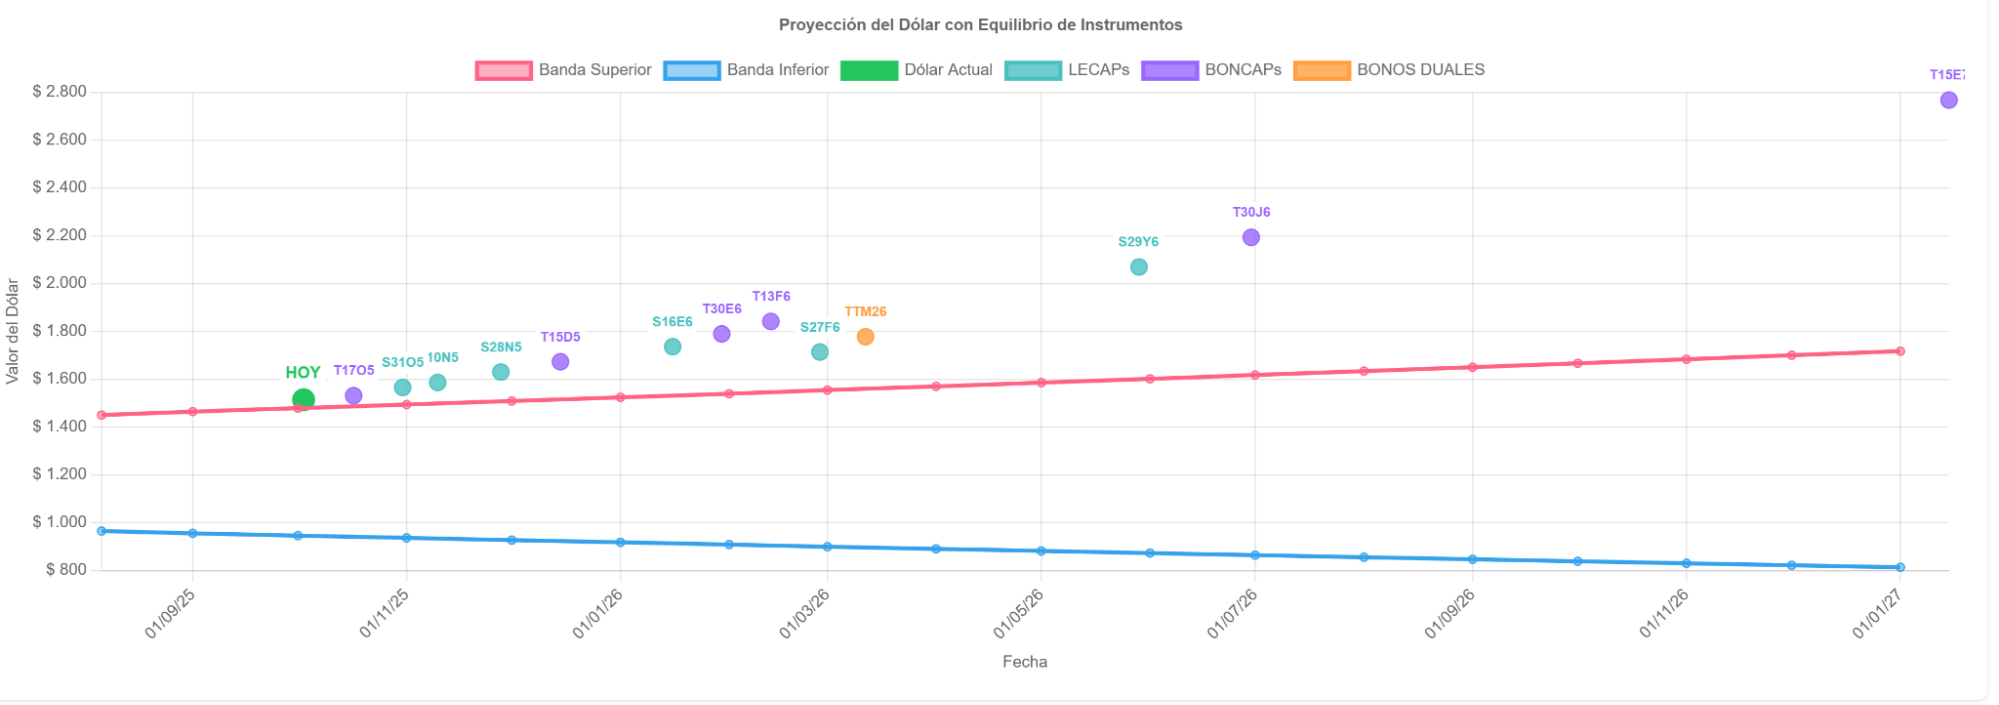
Task: Hide LECAPs series from legend
Action: click(1098, 70)
